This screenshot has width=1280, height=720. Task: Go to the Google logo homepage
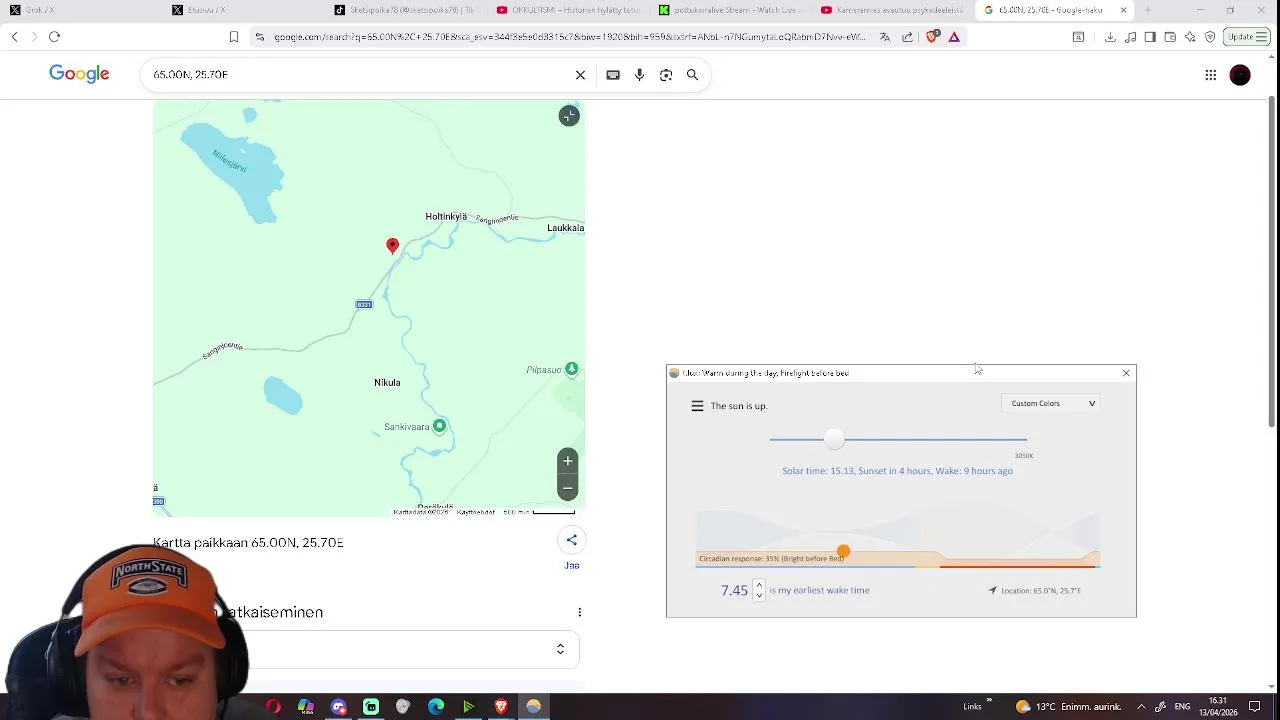click(79, 74)
